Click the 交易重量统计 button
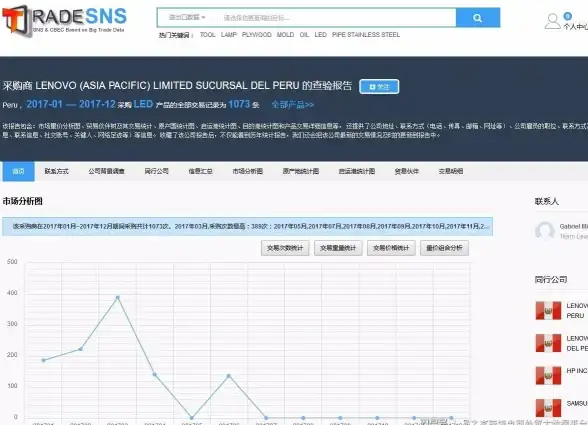Viewport: 588px width, 425px height. pos(338,248)
